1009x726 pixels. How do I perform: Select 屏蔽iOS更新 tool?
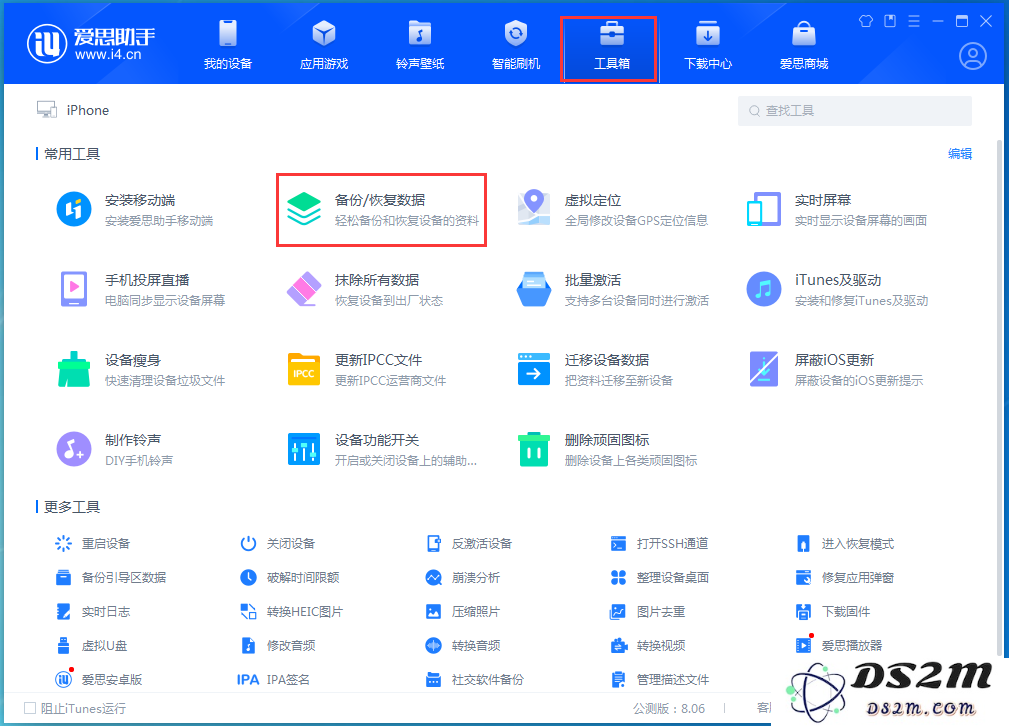835,369
